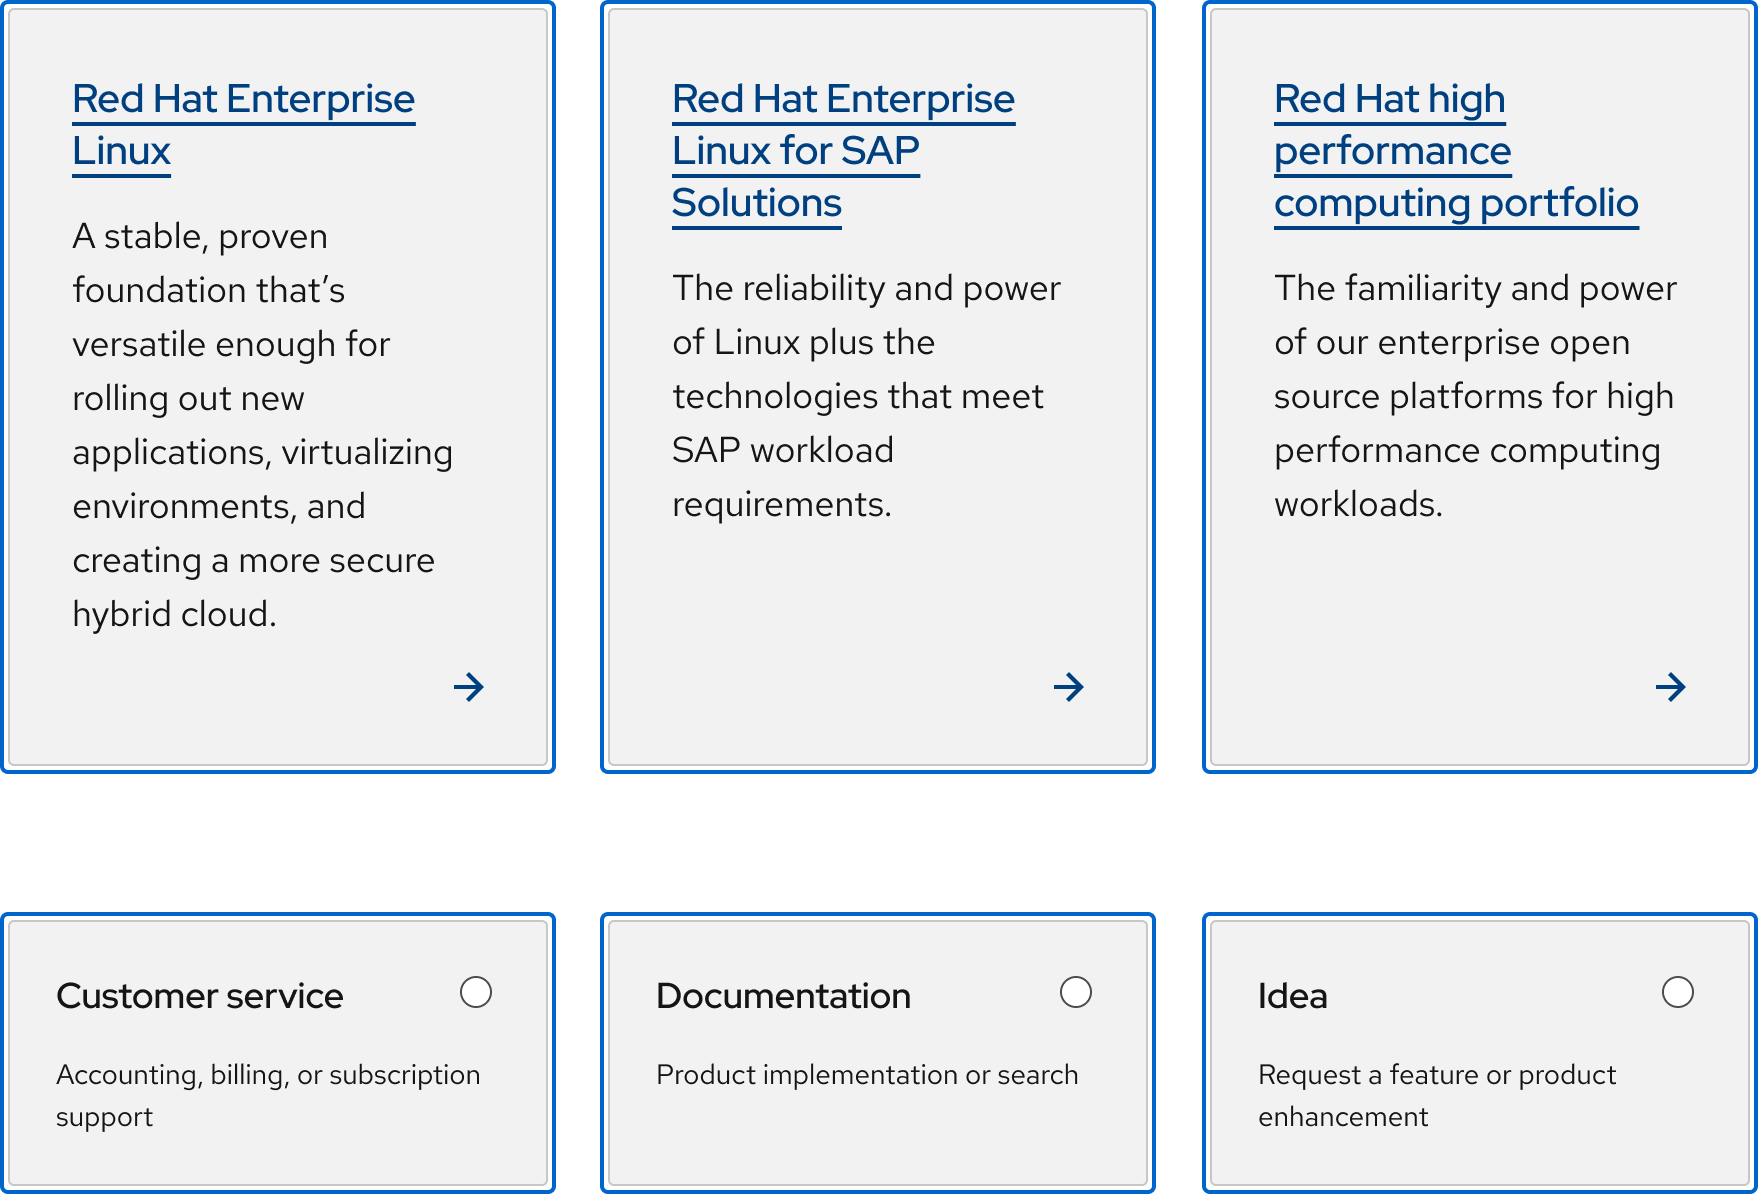Screen dimensions: 1758x1194
Task: Open Red Hat Enterprise Linux for SAP Solutions link
Action: [x=843, y=100]
